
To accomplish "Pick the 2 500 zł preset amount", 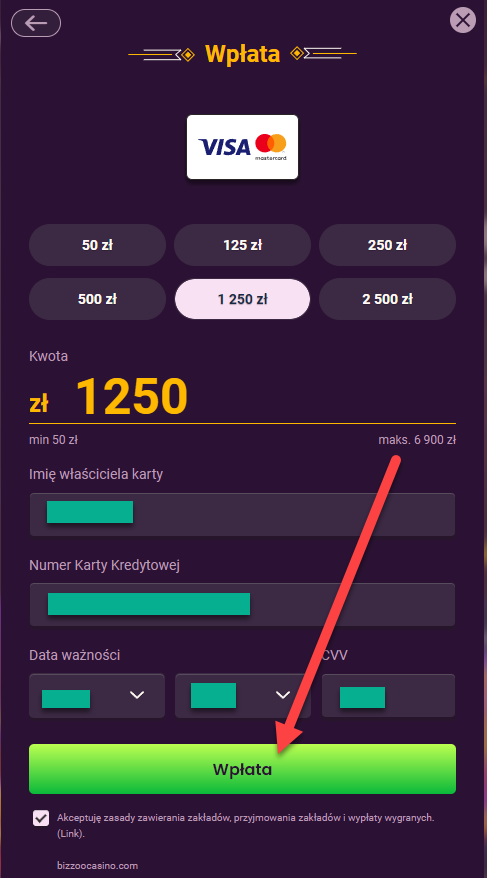I will point(387,299).
